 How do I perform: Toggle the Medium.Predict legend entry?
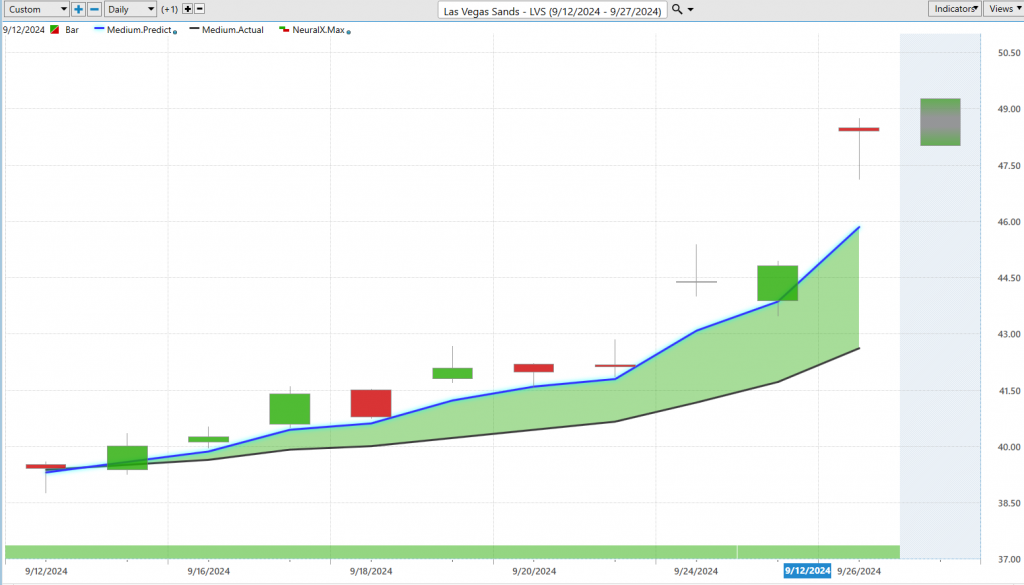click(136, 30)
